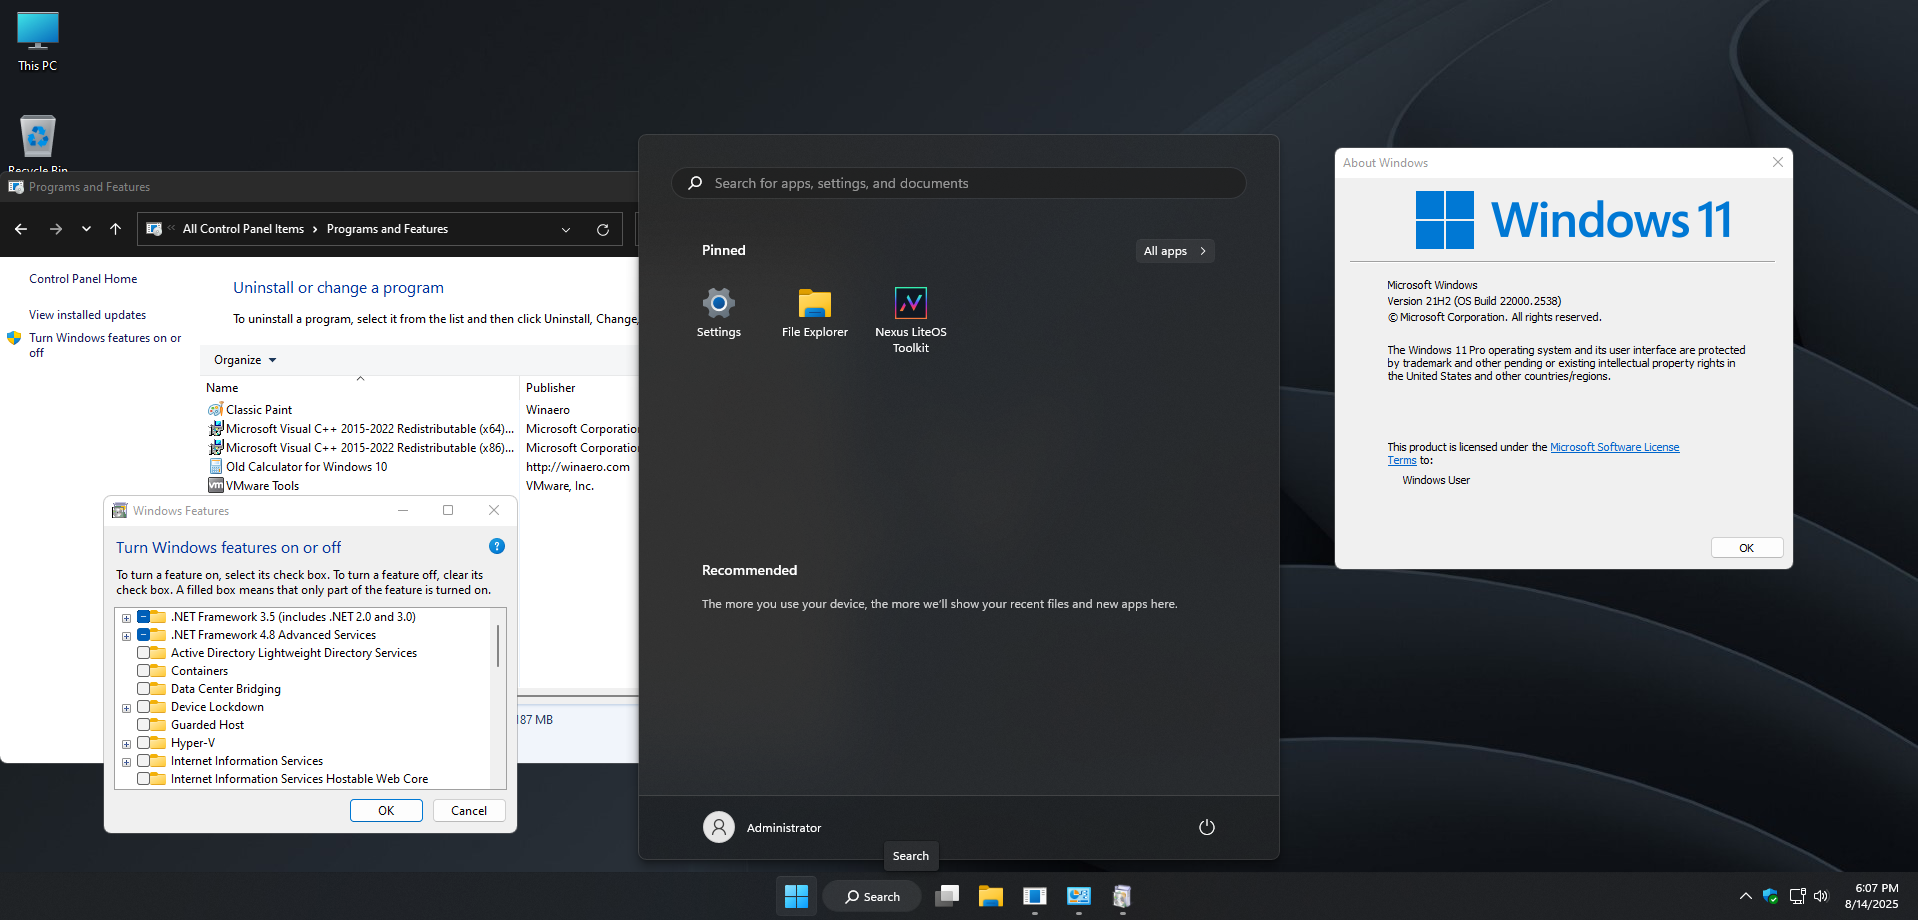Sort the program list by the Name column
Image resolution: width=1918 pixels, height=920 pixels.
coord(360,388)
